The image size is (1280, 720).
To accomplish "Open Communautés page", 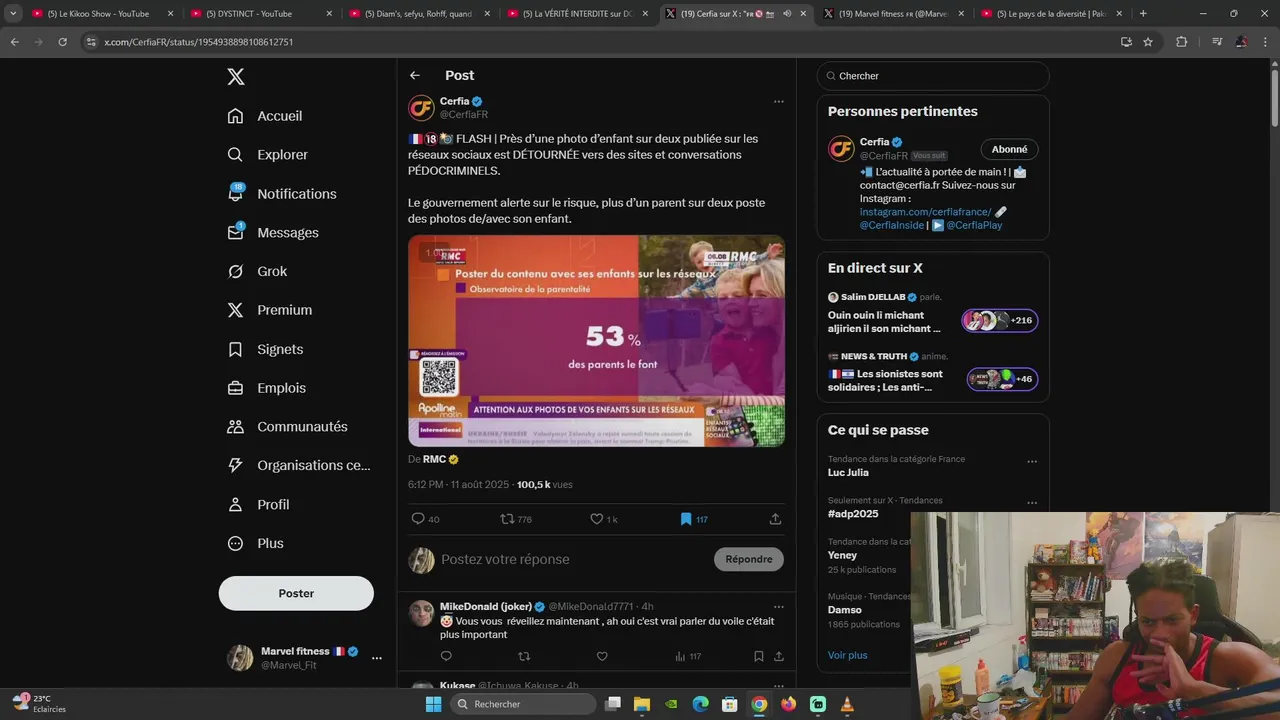I will pyautogui.click(x=287, y=427).
